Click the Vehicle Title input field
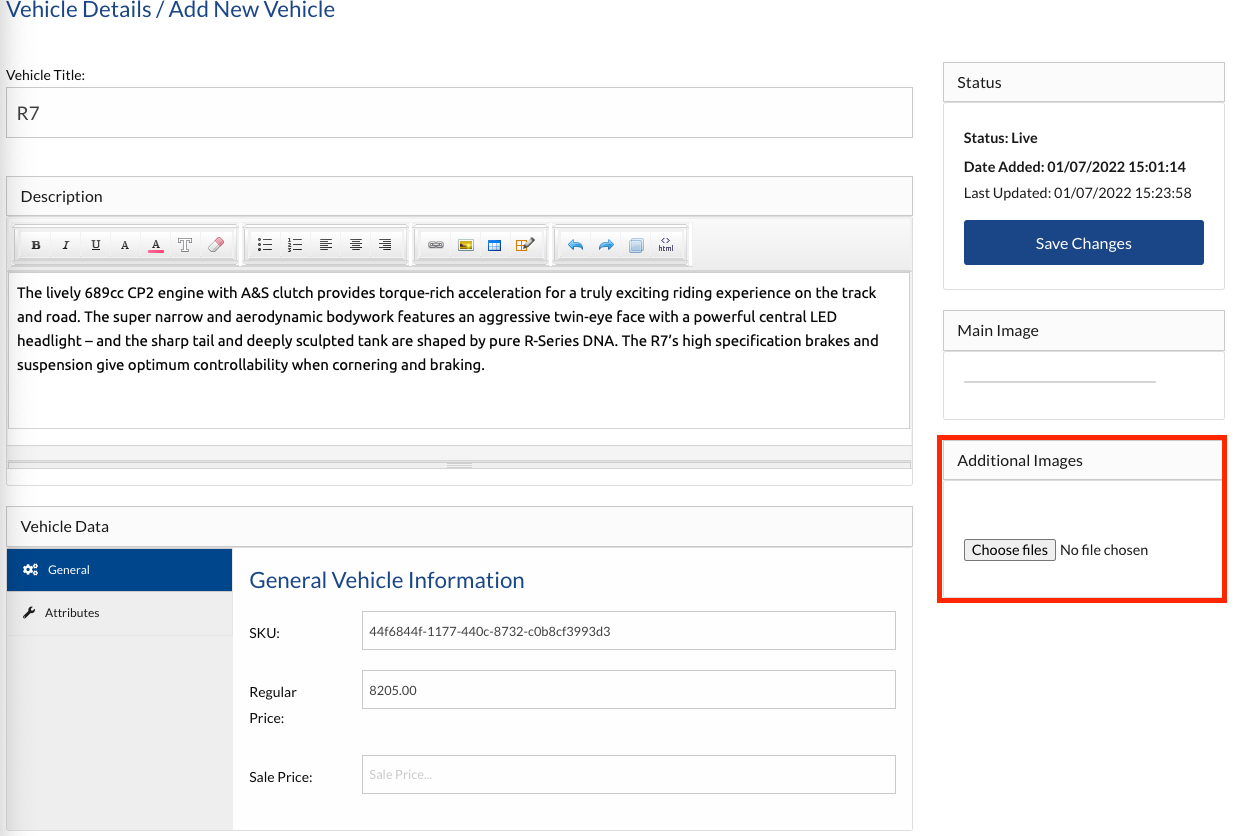The image size is (1238, 836). click(x=459, y=113)
